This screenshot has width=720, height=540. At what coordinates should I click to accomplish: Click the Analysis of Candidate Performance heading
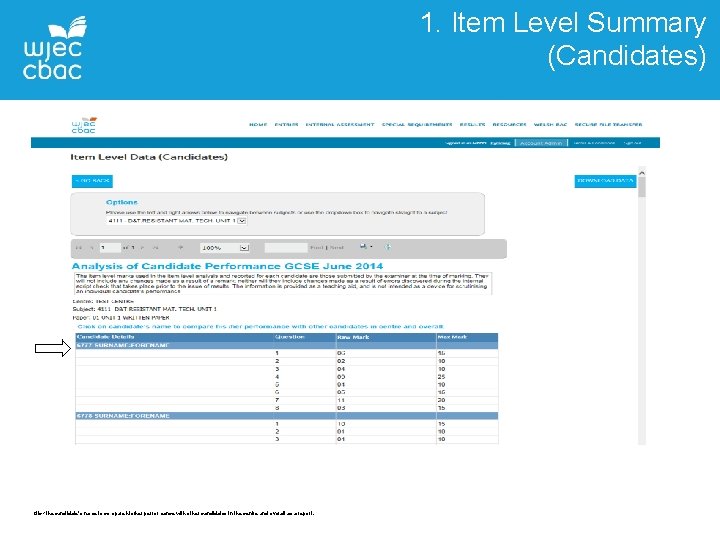[227, 266]
